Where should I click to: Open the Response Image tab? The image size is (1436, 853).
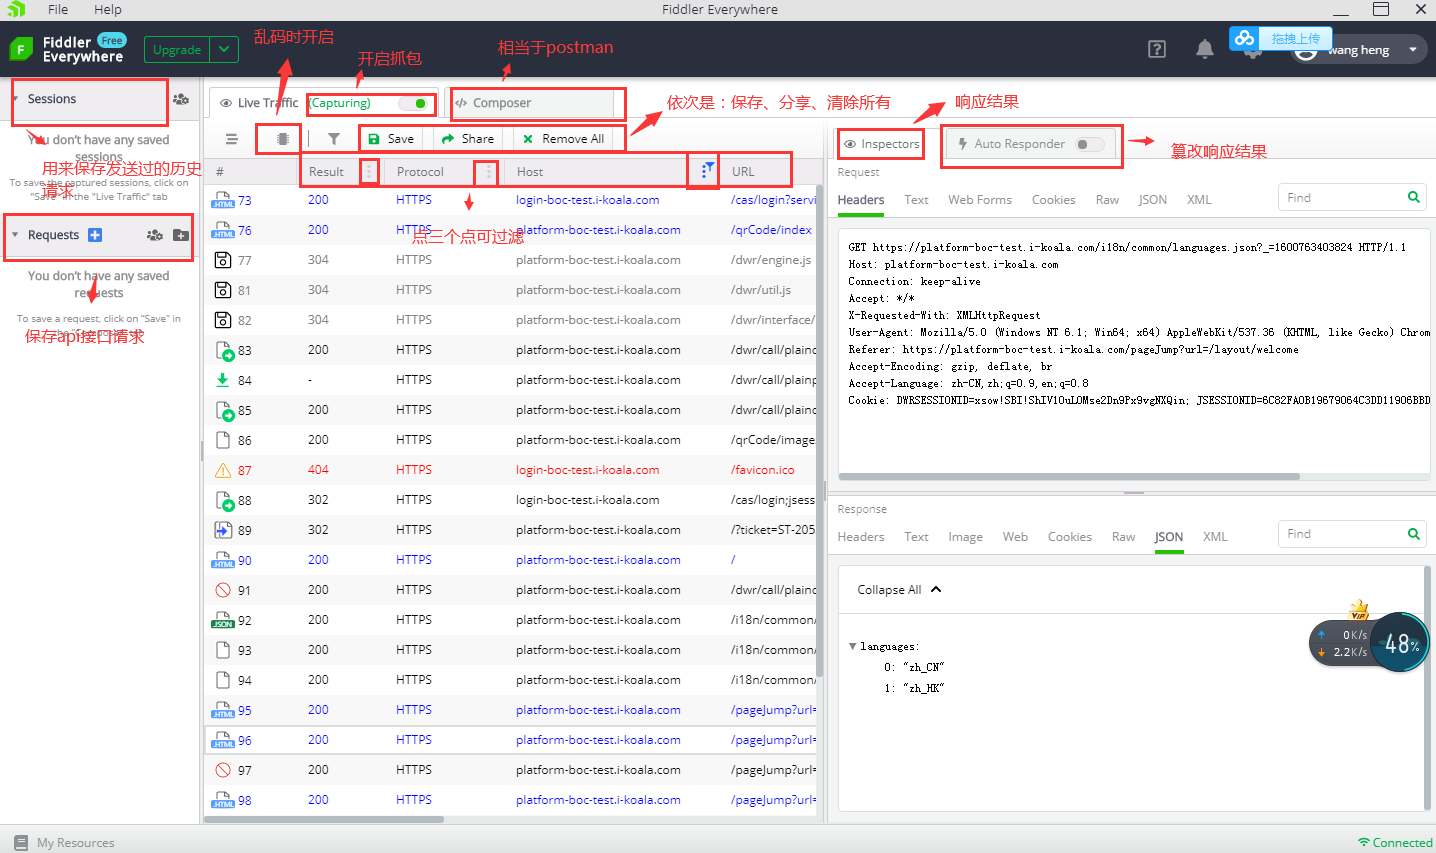[x=965, y=537]
